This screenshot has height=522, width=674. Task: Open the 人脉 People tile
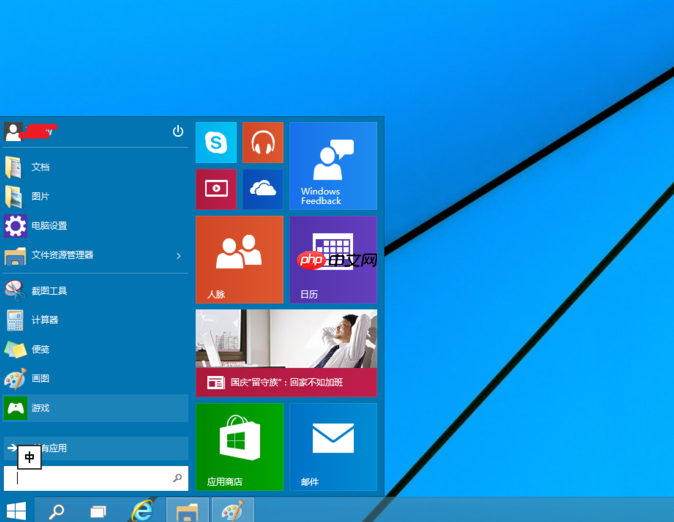239,260
